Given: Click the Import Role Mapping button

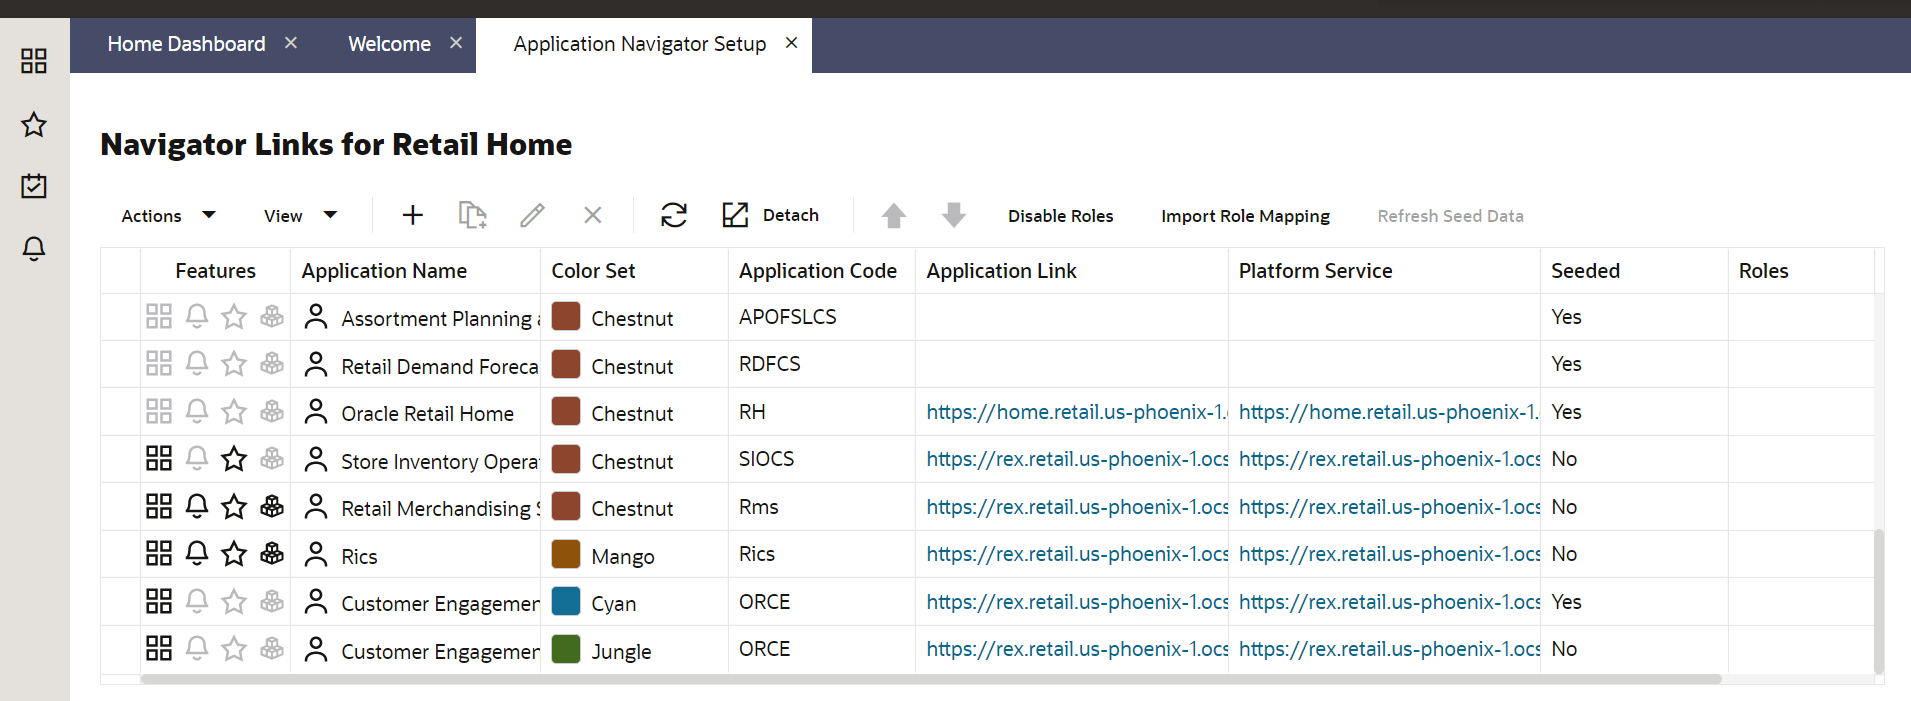Looking at the screenshot, I should [1245, 216].
